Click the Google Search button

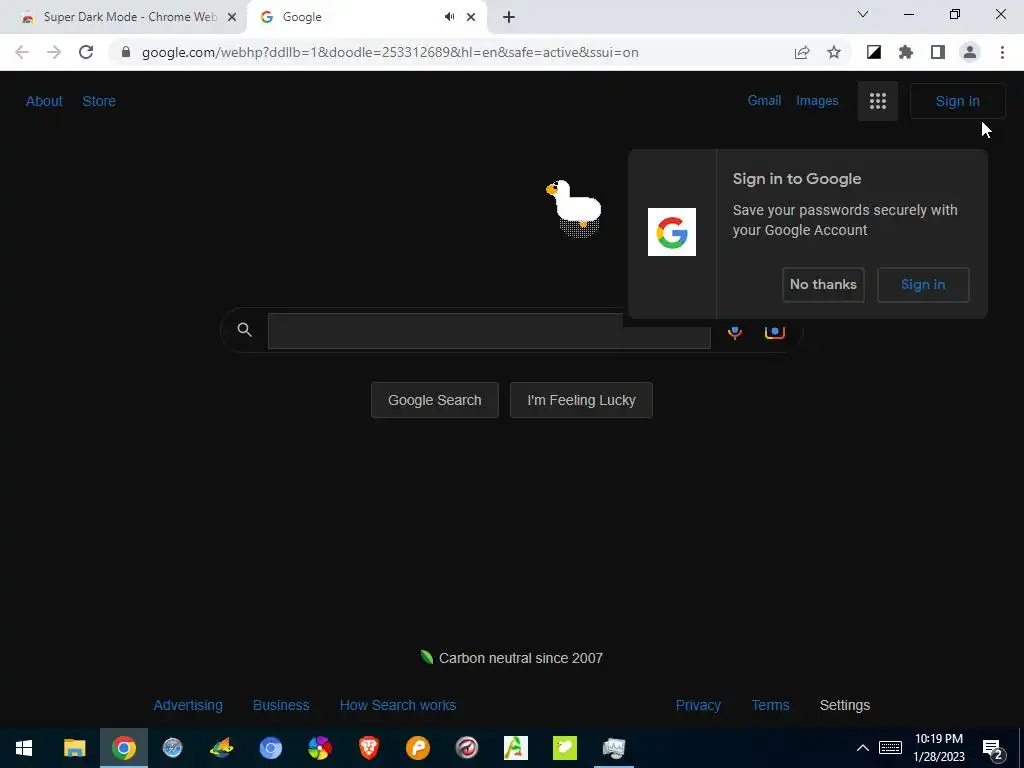point(435,400)
